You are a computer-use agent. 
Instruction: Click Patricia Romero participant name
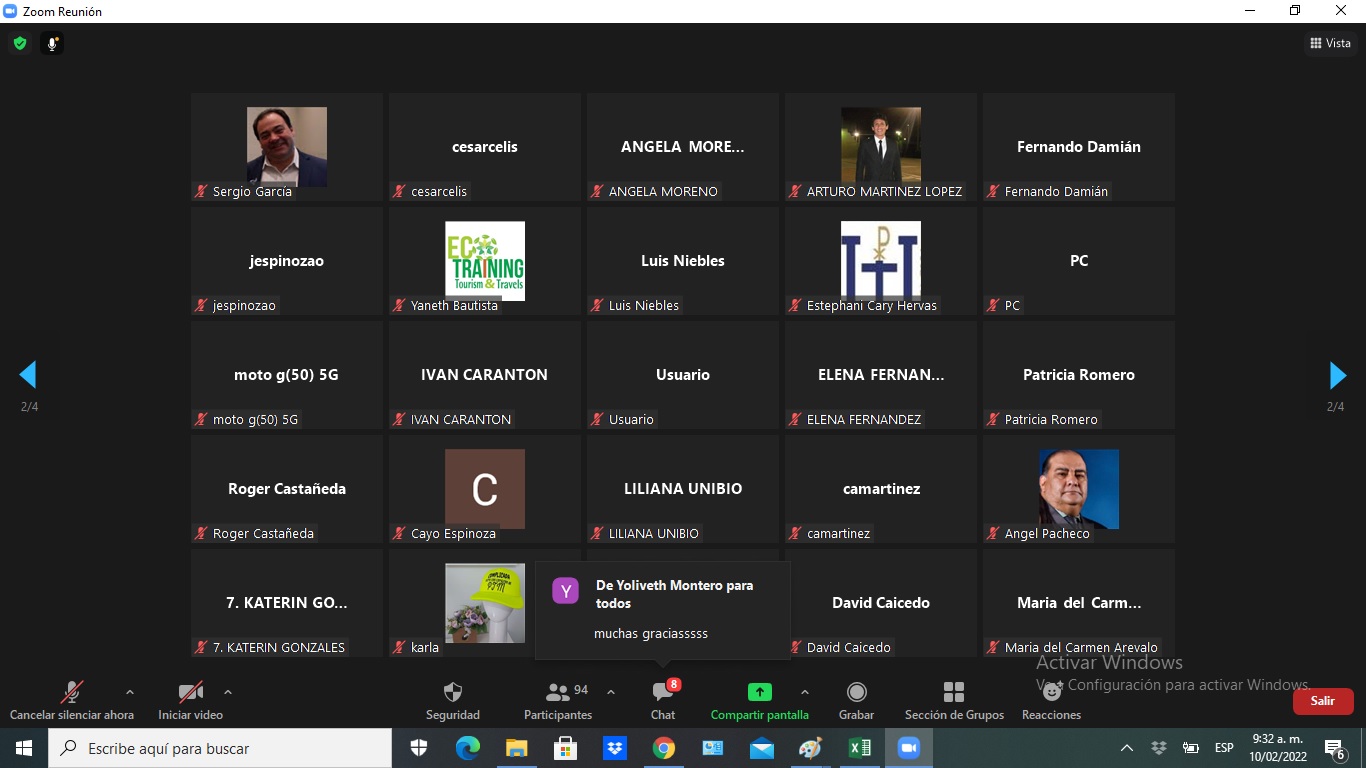click(1079, 375)
